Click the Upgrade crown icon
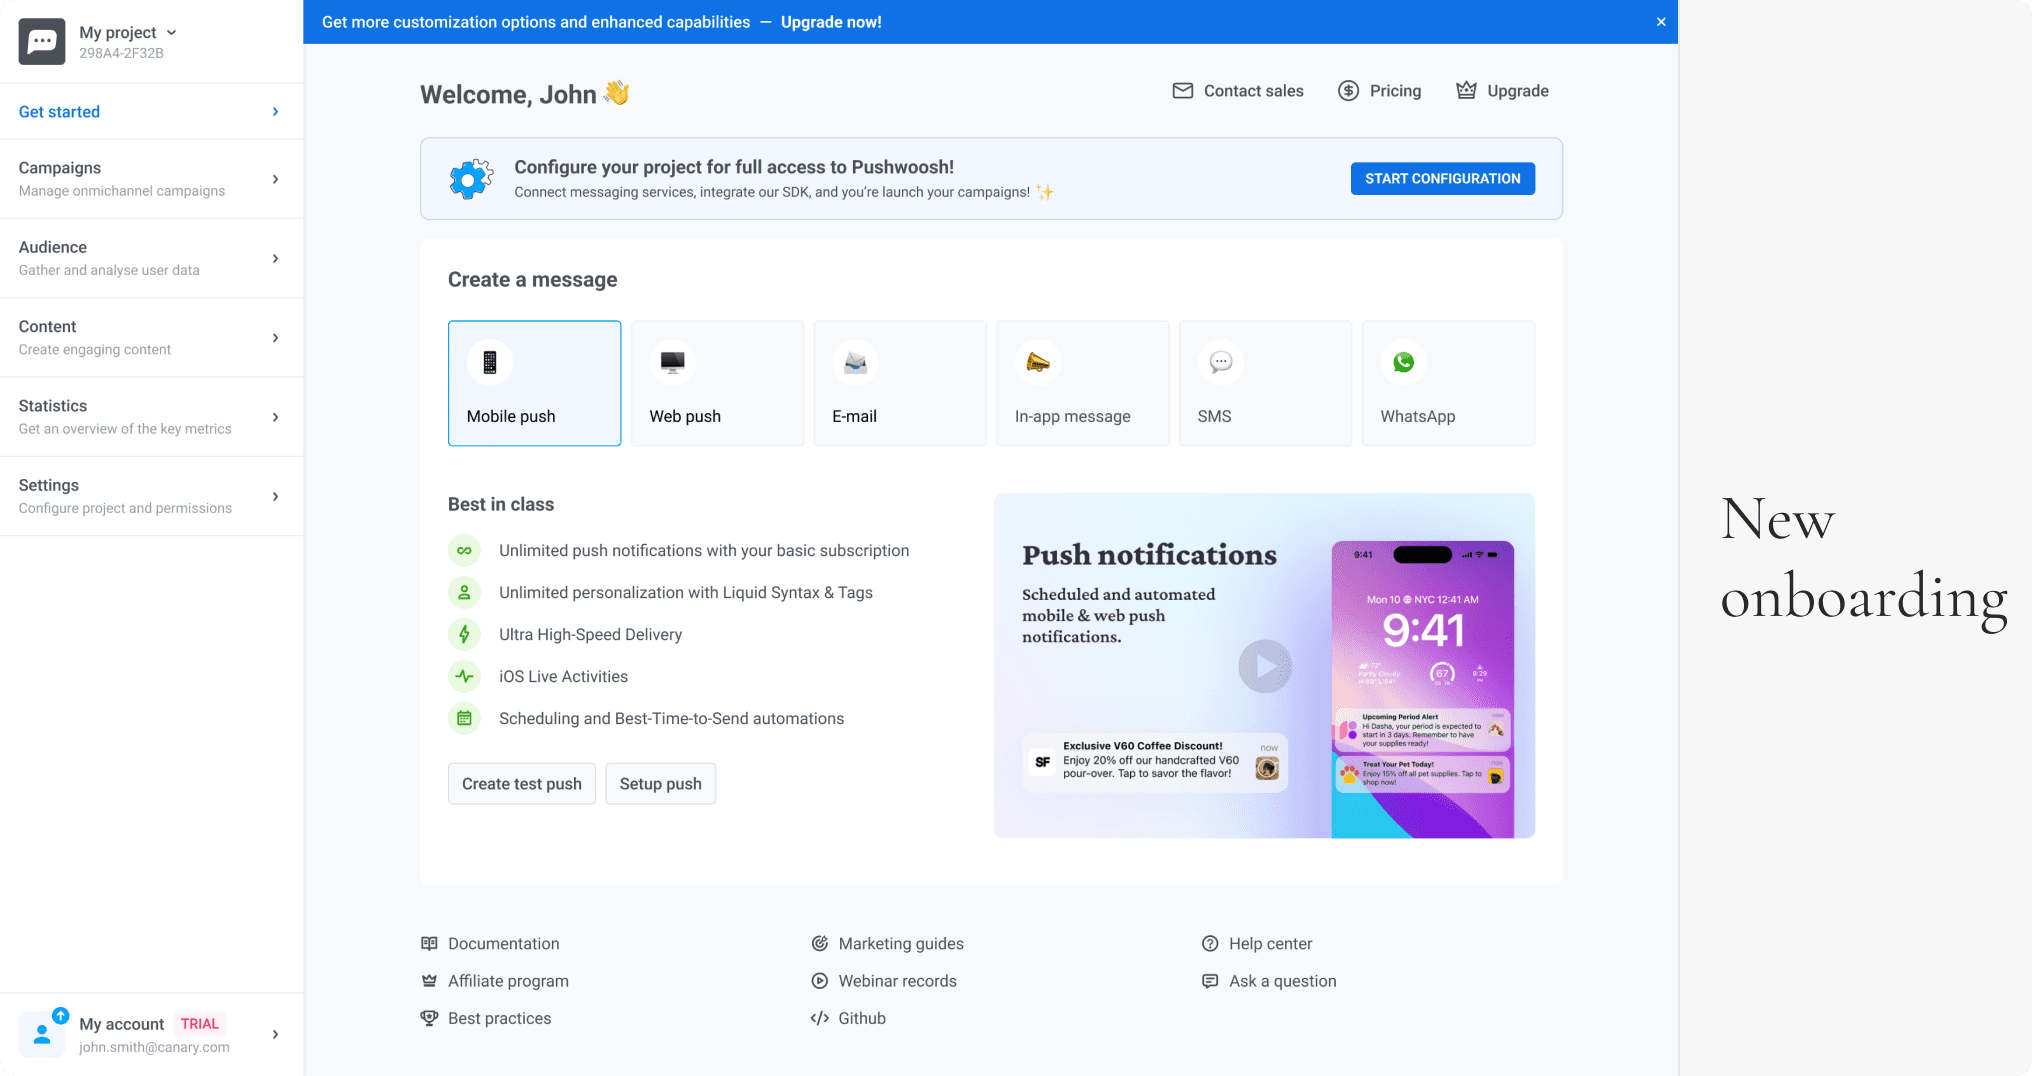This screenshot has width=2032, height=1076. click(x=1466, y=90)
